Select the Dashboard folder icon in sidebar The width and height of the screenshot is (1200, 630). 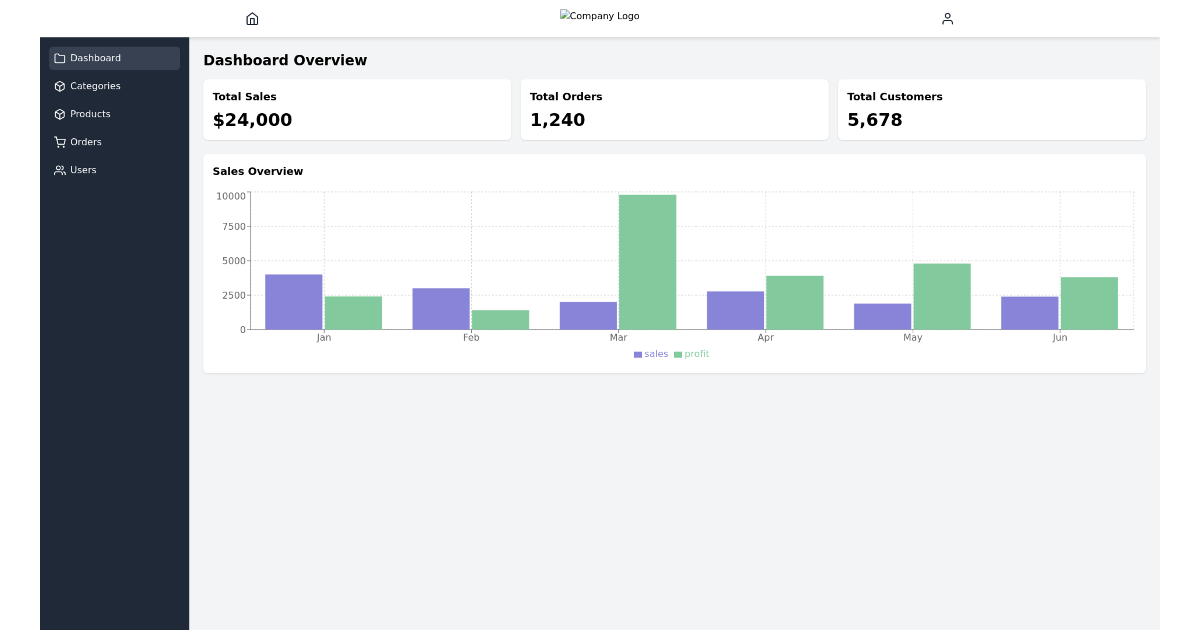[60, 58]
